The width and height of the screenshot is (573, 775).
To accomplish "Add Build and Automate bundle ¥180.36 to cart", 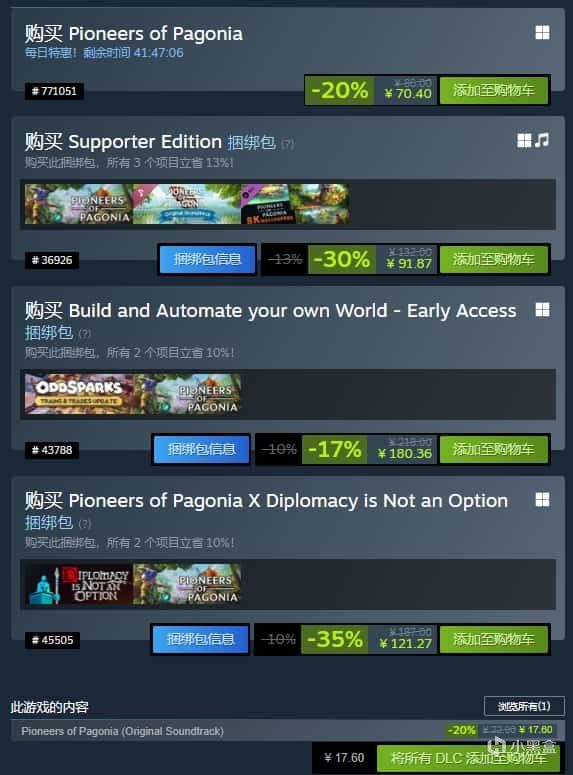I will point(494,449).
